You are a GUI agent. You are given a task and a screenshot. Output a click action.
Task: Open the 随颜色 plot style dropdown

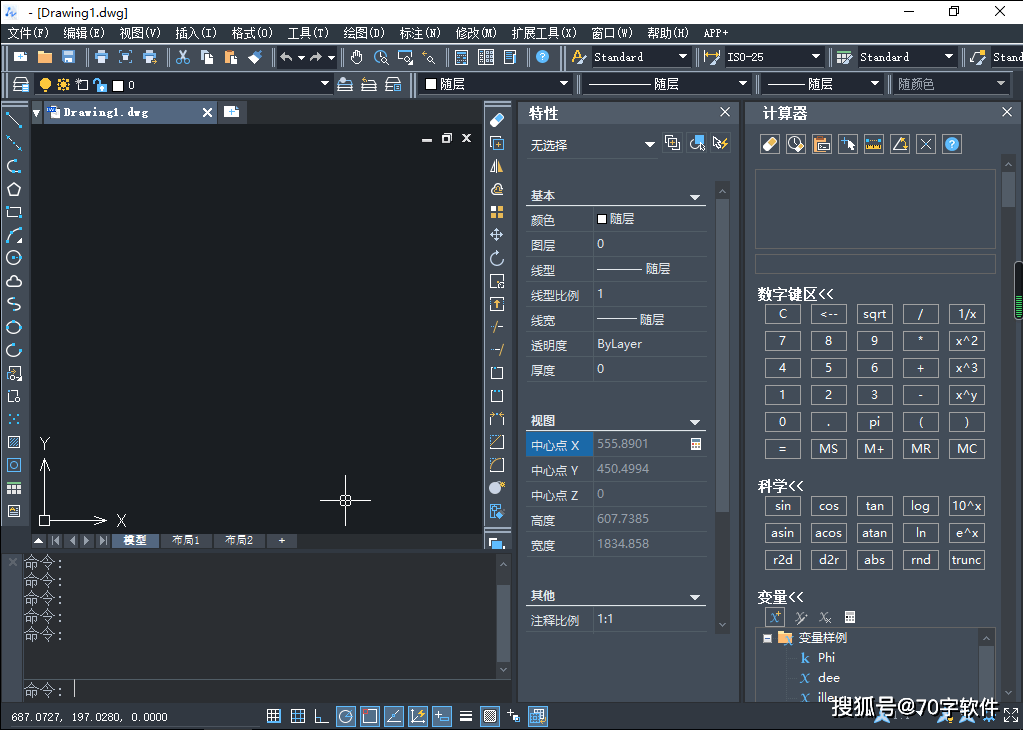pos(1001,84)
